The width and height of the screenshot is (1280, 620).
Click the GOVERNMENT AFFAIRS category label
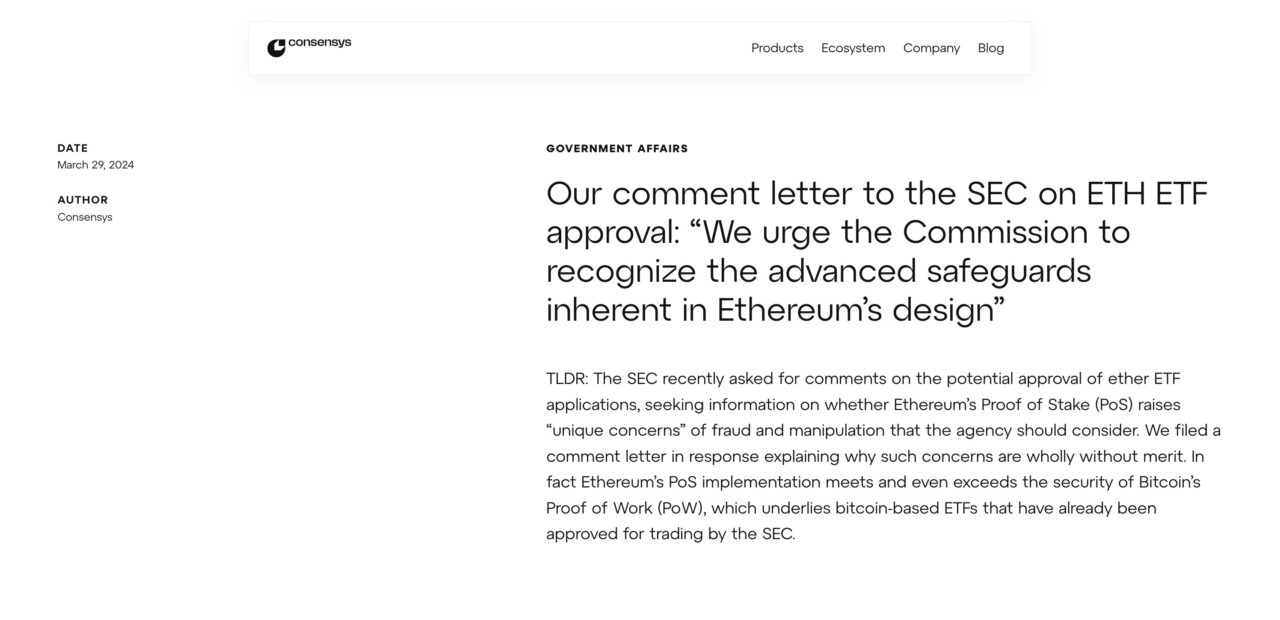pos(617,148)
